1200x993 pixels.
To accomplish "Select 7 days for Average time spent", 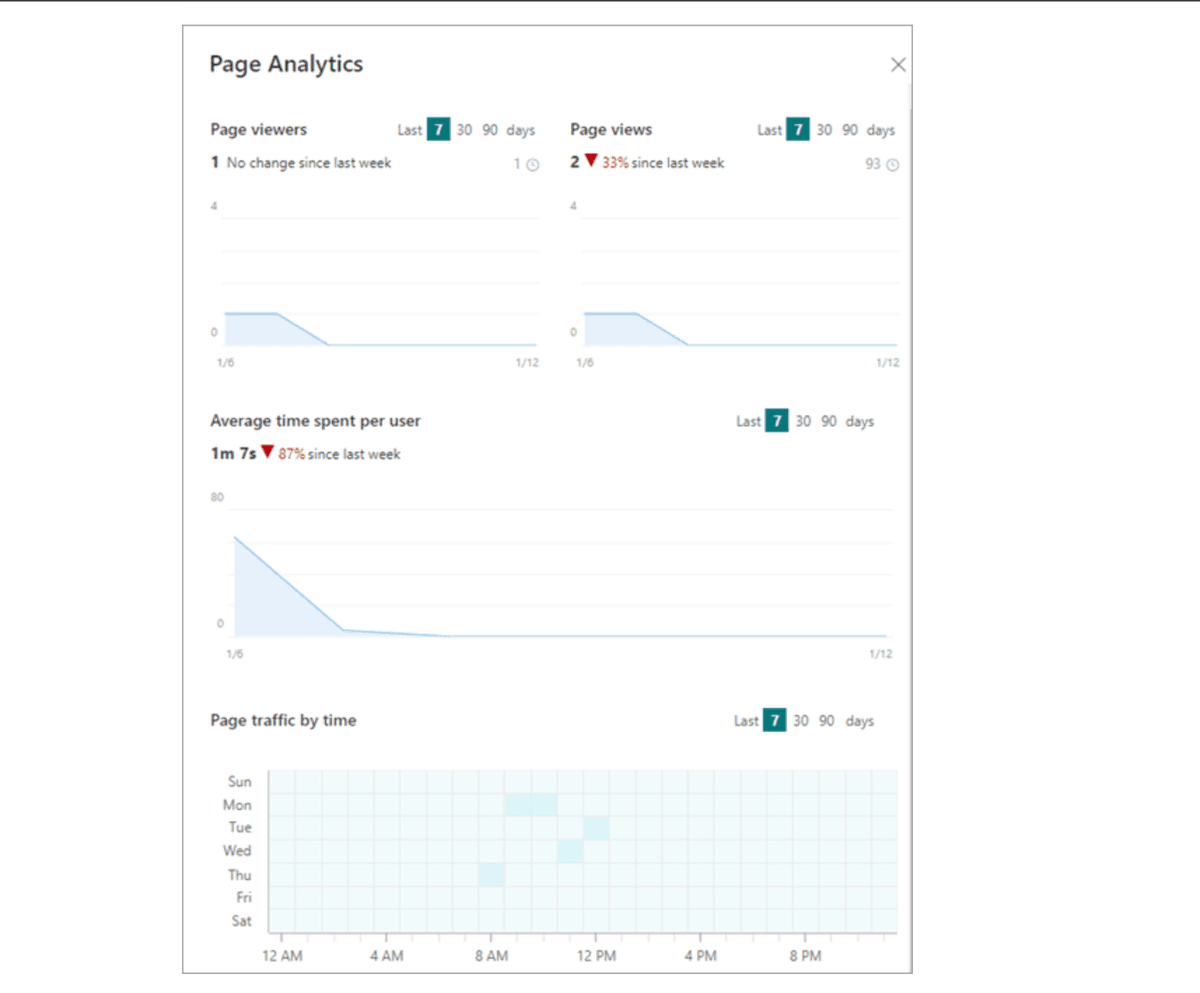I will (777, 421).
